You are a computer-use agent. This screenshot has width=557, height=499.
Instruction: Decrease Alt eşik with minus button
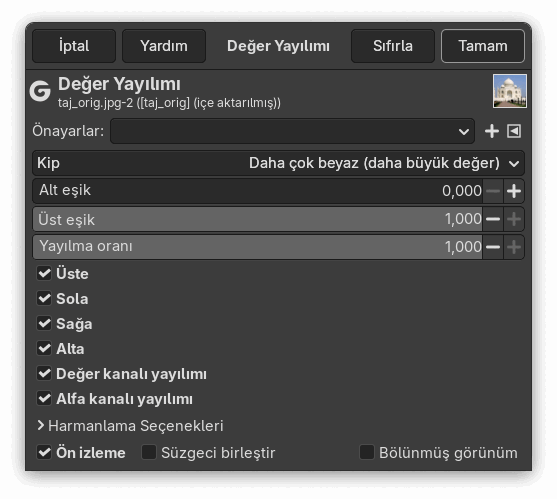point(493,191)
